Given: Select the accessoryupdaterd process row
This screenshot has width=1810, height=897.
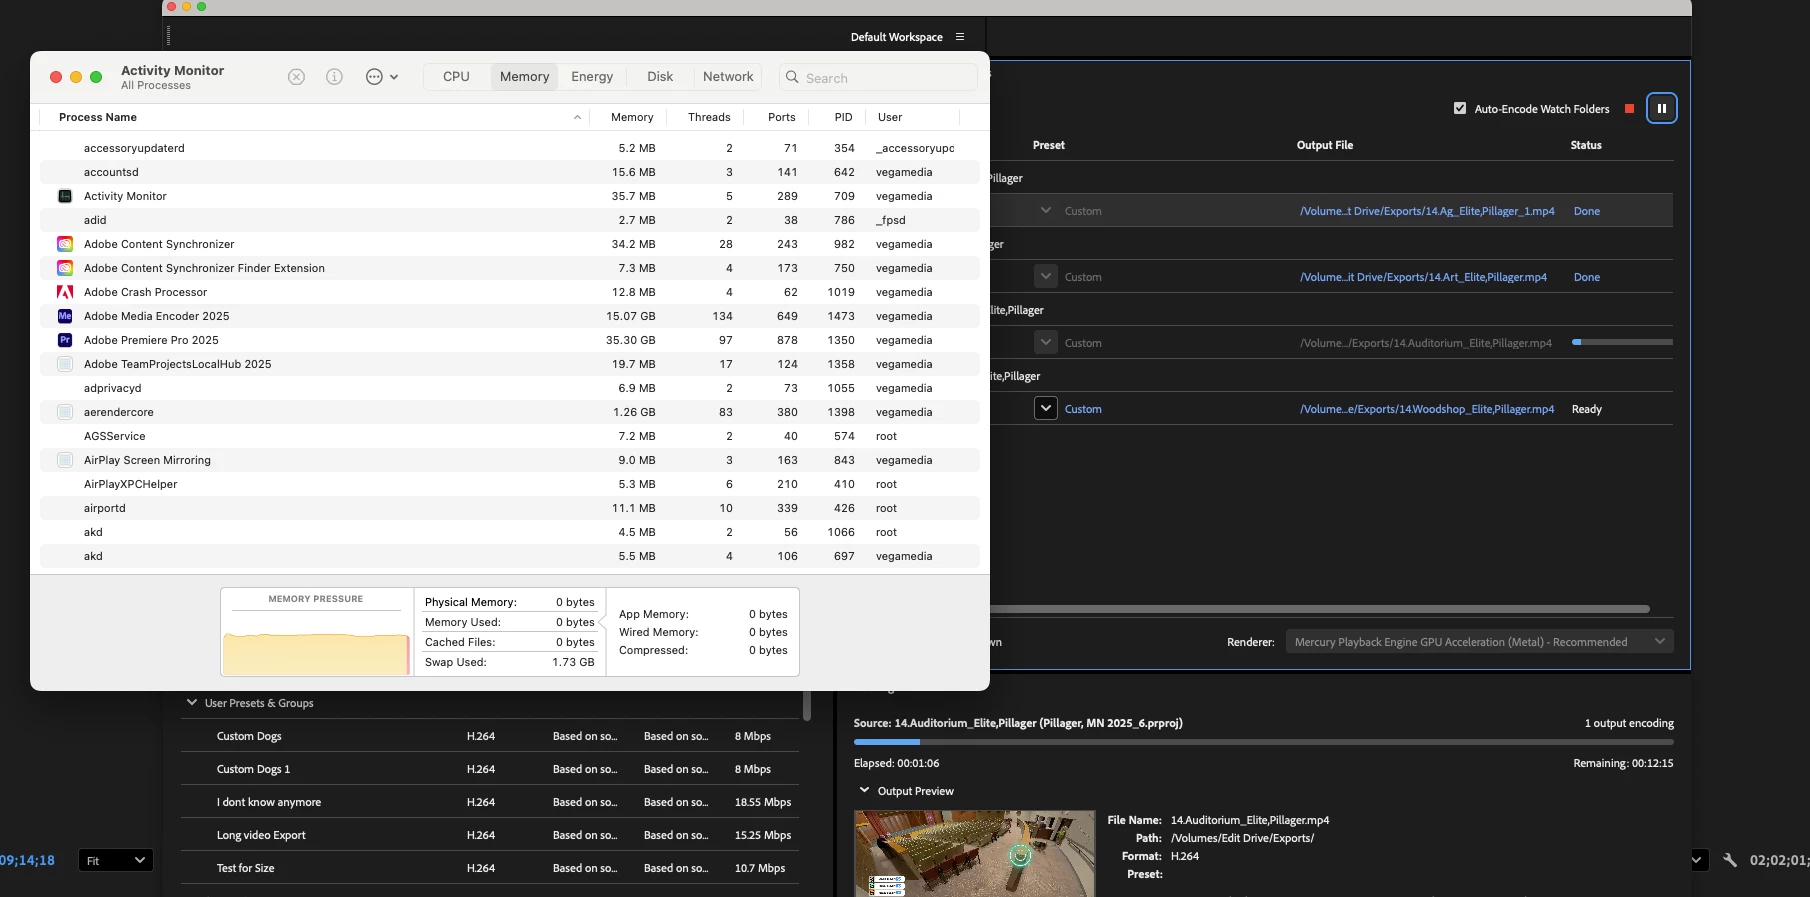Looking at the screenshot, I should tap(510, 148).
